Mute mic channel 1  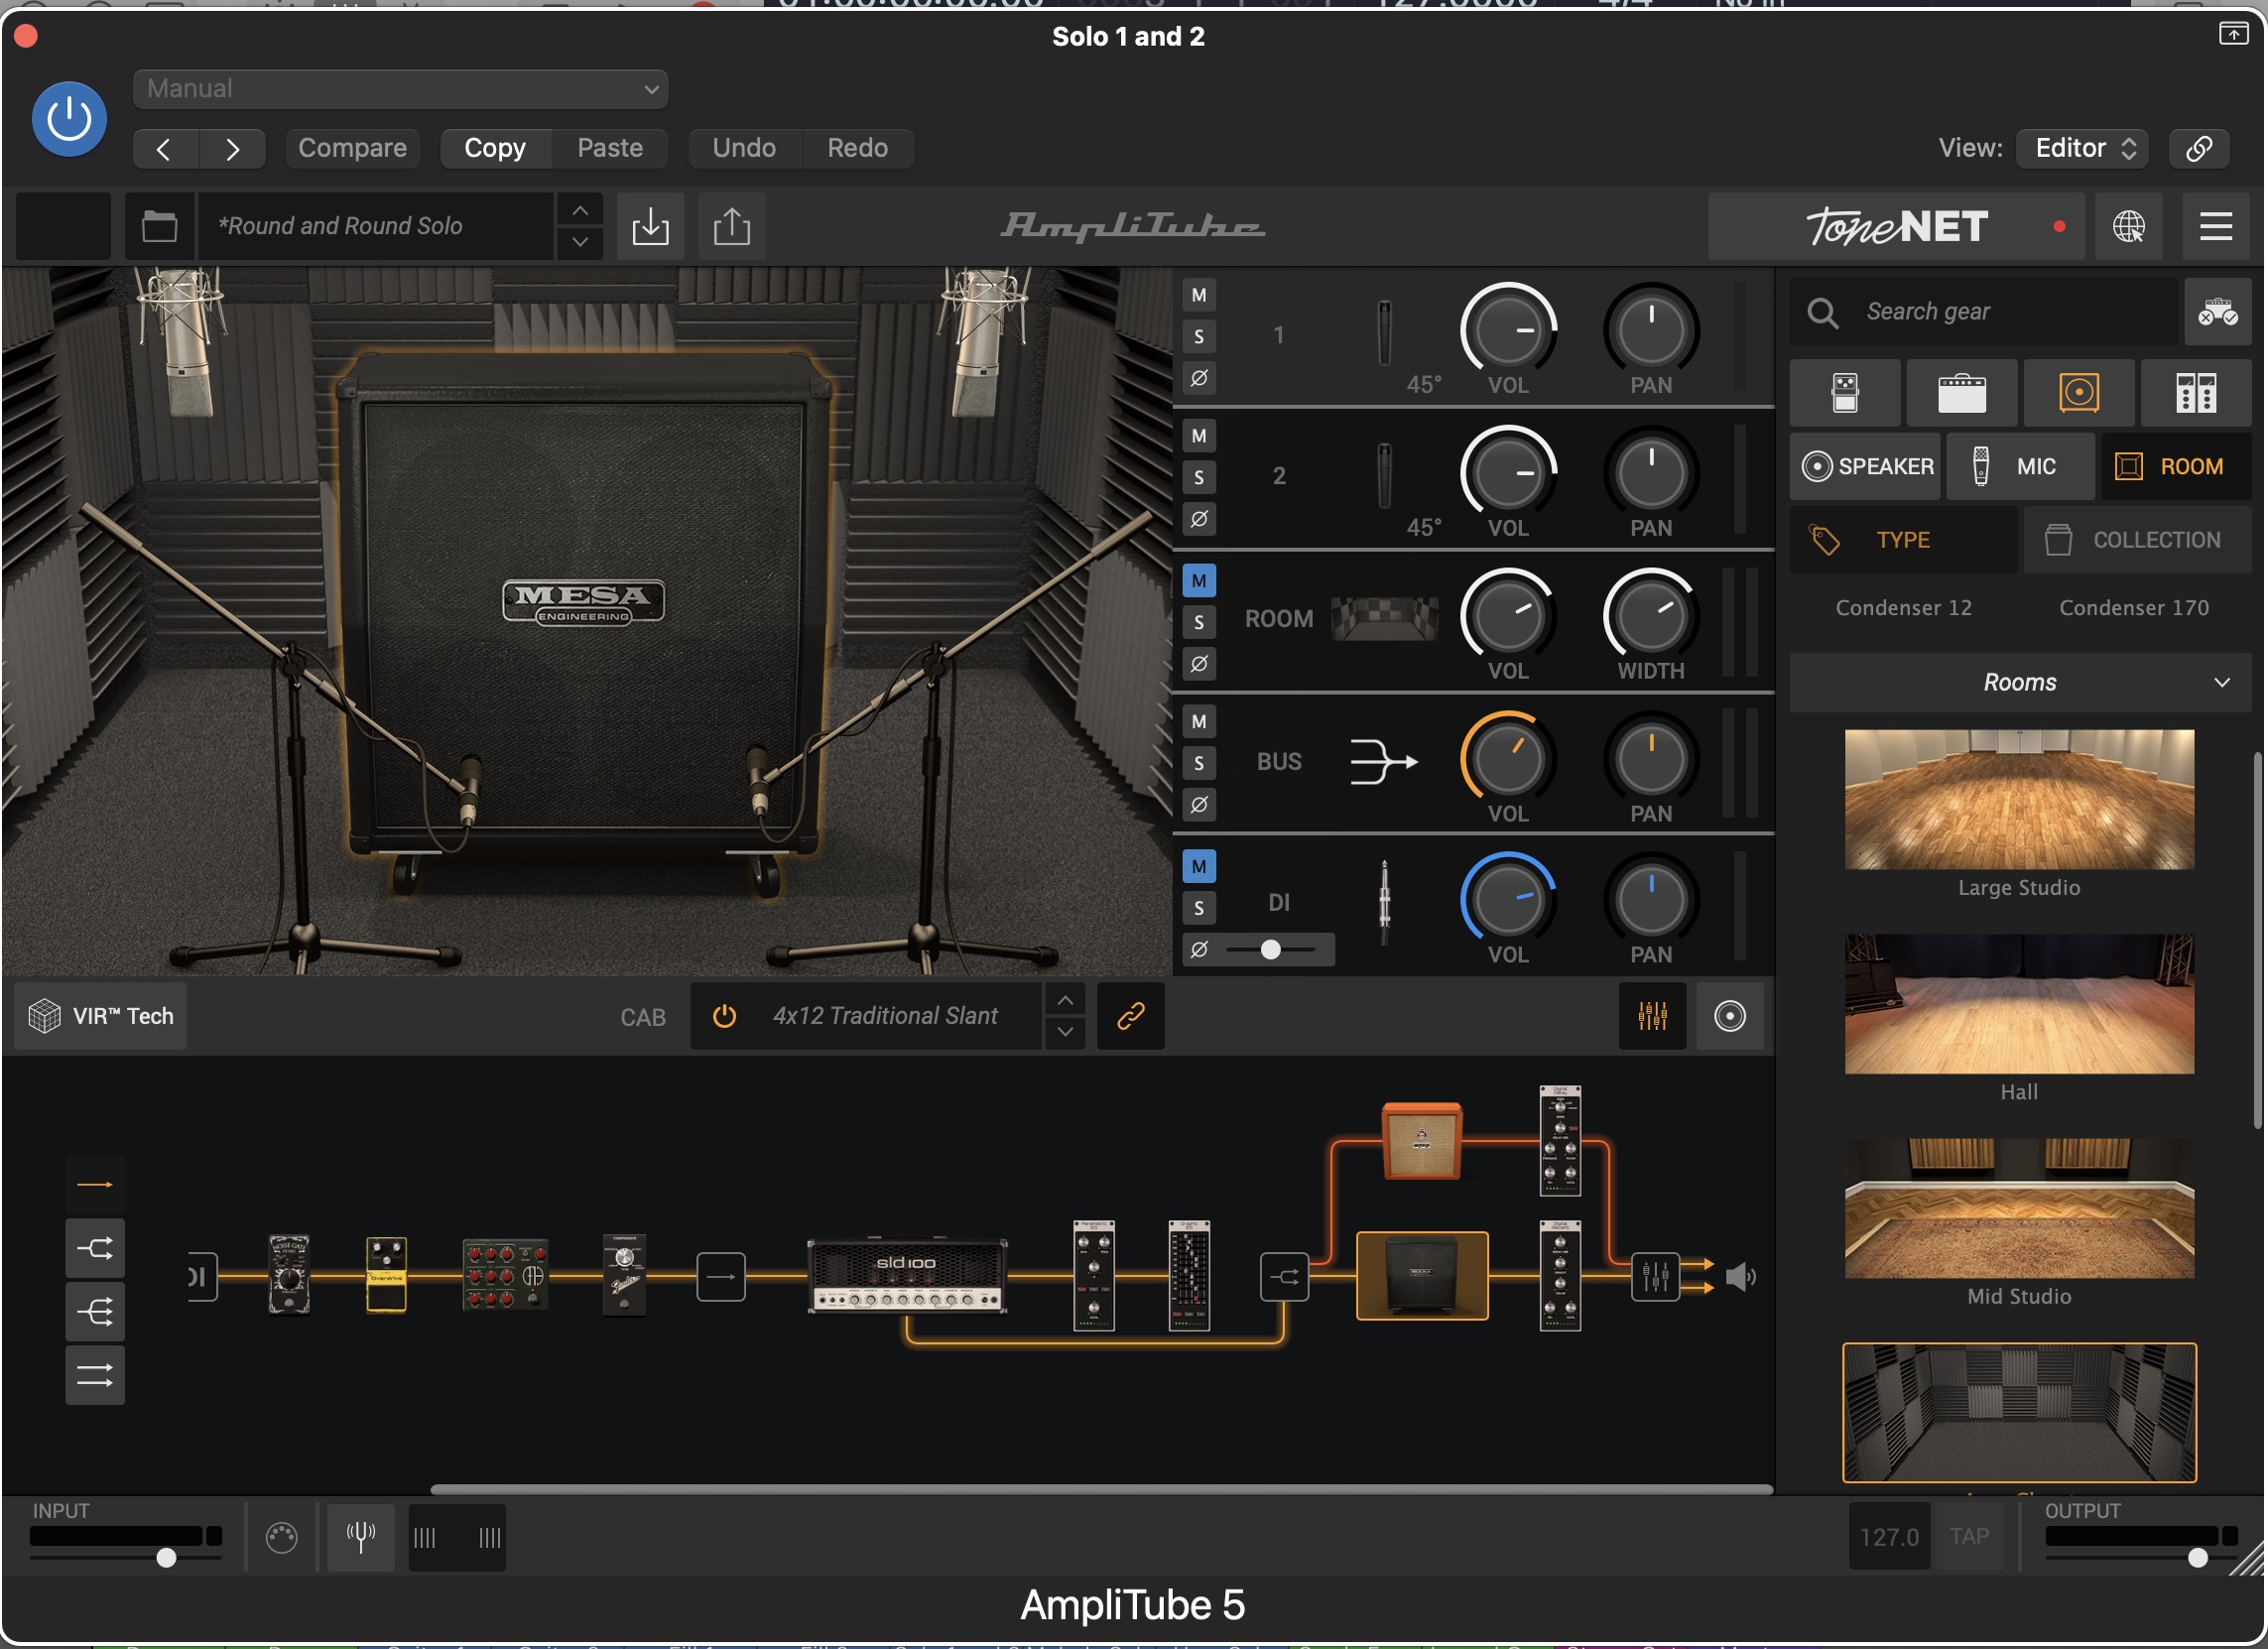(x=1199, y=296)
